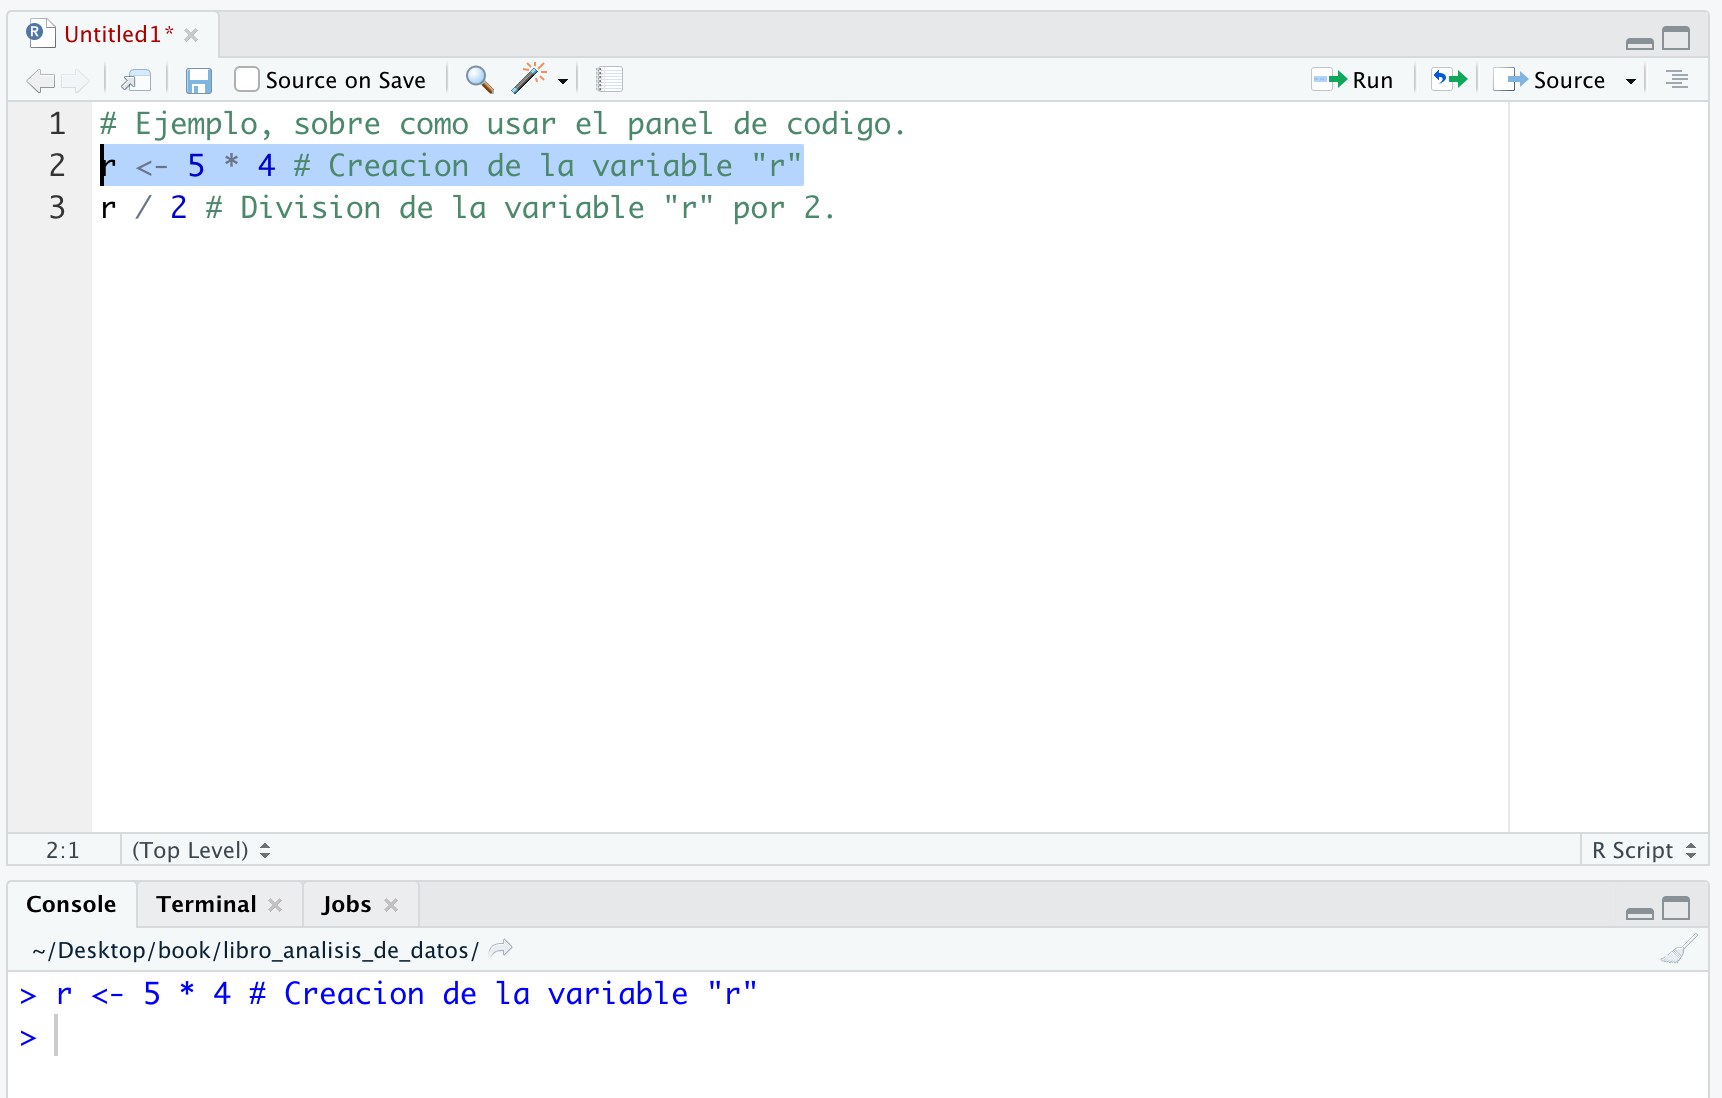Click the Compile Report icon
Screen dimensions: 1722x1098
coord(609,79)
